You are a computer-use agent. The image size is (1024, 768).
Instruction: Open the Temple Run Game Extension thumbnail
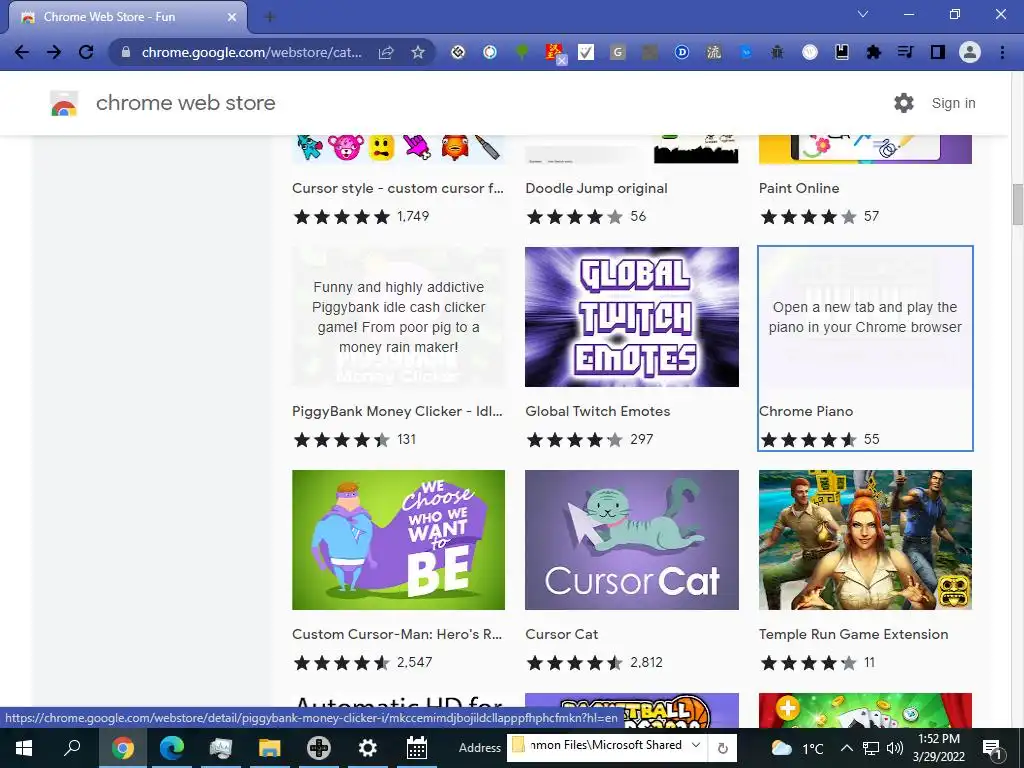[865, 539]
